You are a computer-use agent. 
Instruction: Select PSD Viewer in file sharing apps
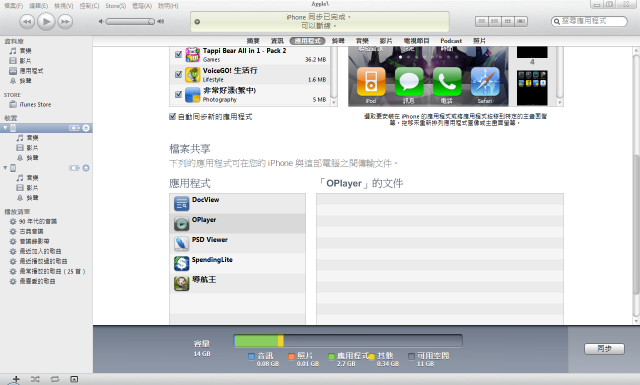238,243
